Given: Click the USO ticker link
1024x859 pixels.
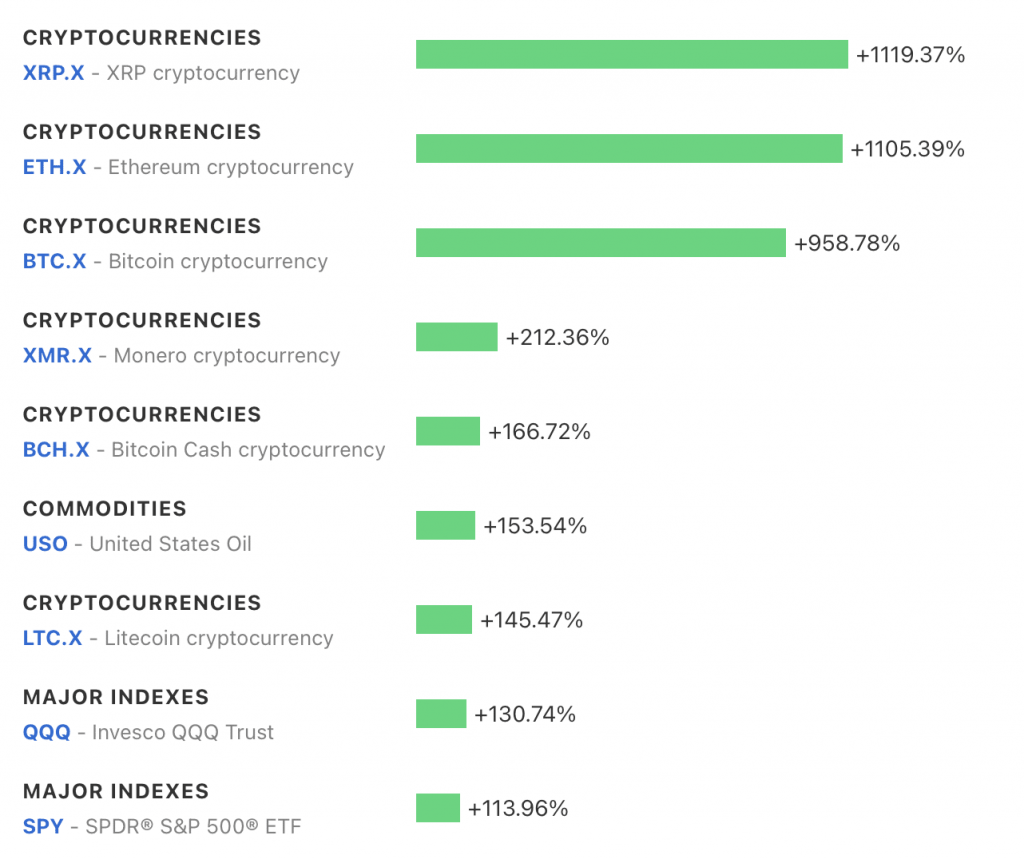Looking at the screenshot, I should click(x=45, y=544).
